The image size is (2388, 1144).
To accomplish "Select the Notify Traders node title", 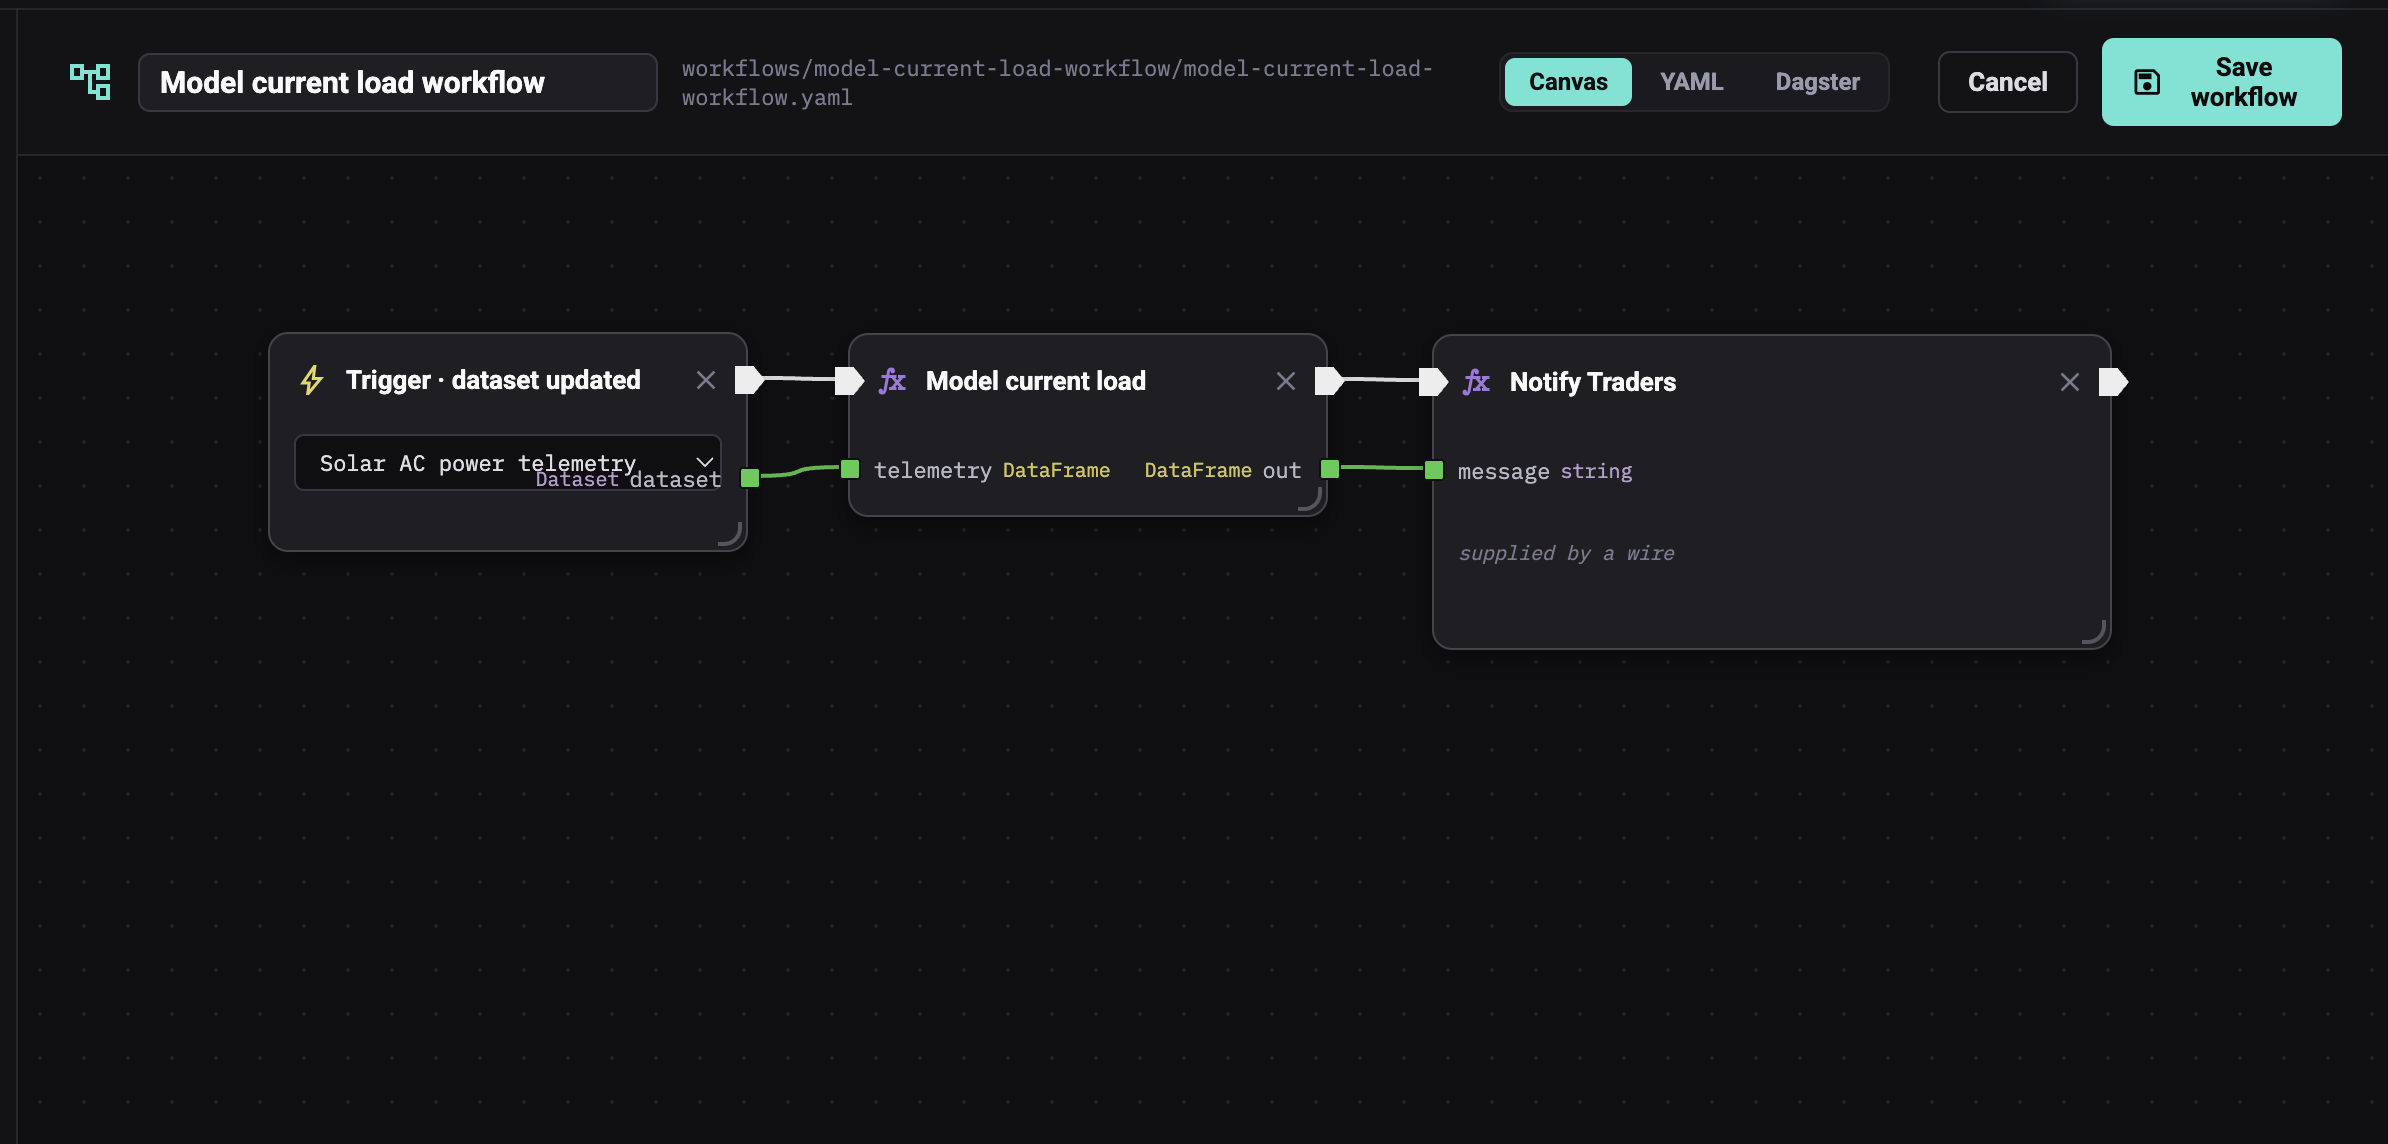I will [1593, 382].
